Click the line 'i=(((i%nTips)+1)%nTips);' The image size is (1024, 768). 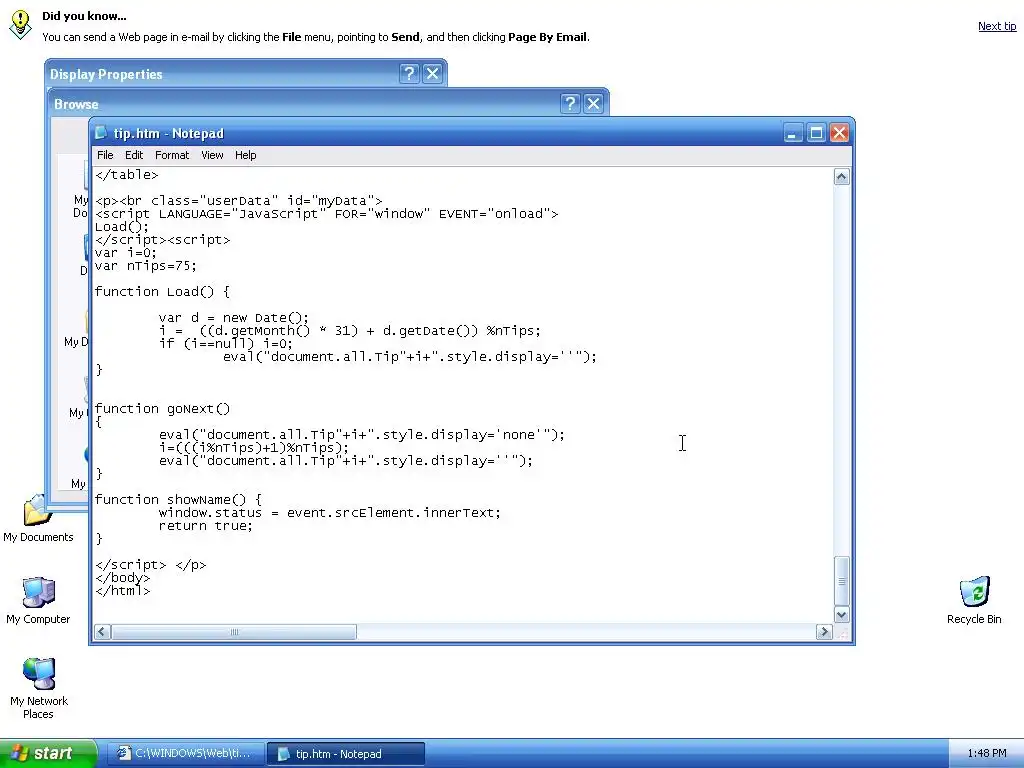coord(253,447)
